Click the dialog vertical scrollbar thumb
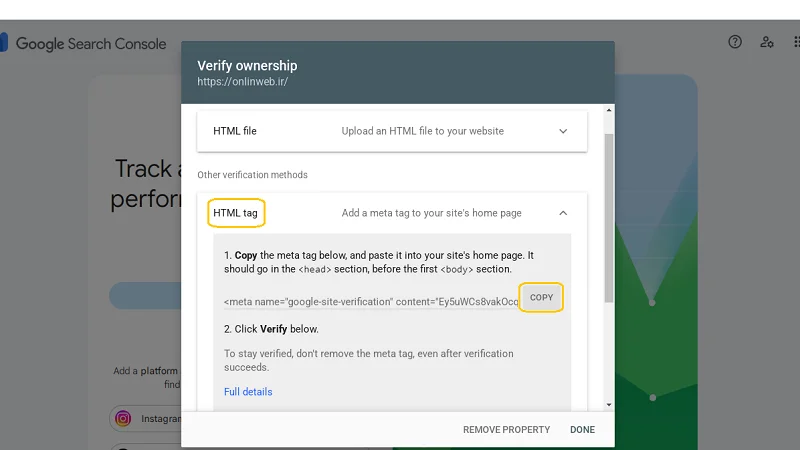800x450 pixels. pyautogui.click(x=609, y=218)
